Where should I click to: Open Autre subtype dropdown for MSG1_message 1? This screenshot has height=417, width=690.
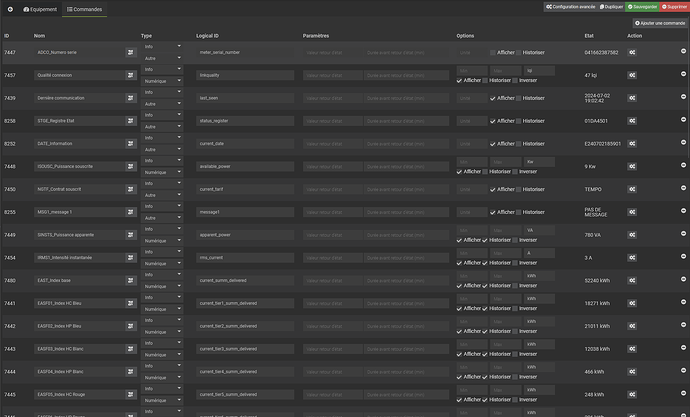[x=162, y=218]
